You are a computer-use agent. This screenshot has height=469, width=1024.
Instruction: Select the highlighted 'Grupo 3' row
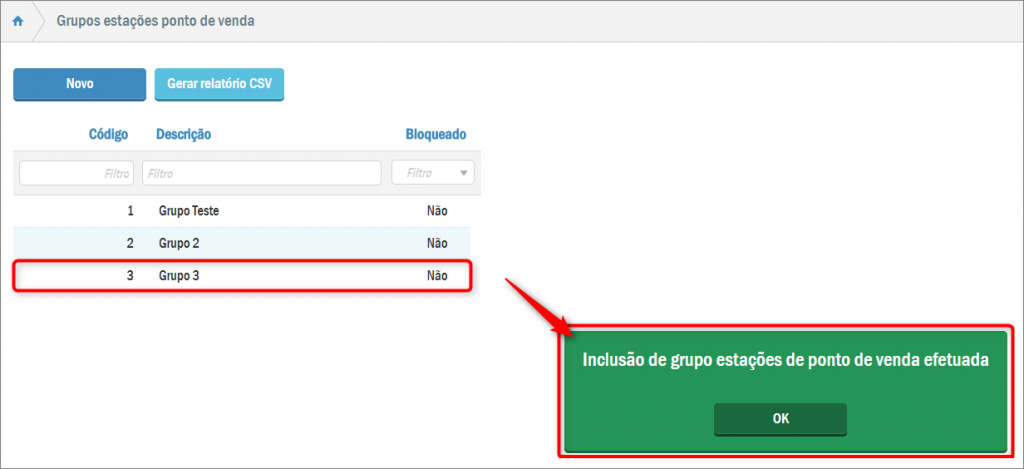tap(179, 275)
